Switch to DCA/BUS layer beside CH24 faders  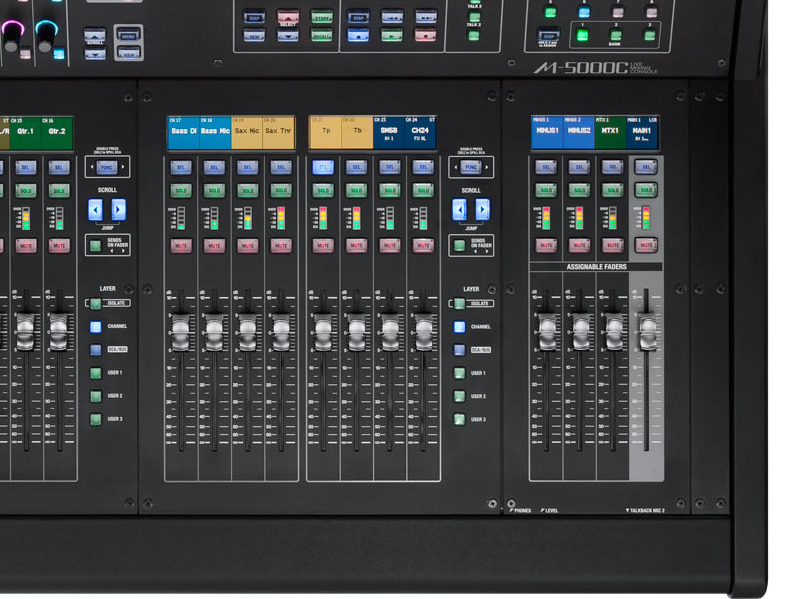(x=460, y=350)
